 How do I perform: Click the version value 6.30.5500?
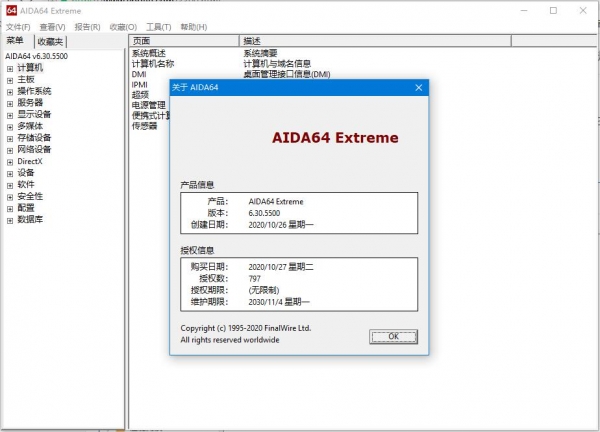(264, 213)
